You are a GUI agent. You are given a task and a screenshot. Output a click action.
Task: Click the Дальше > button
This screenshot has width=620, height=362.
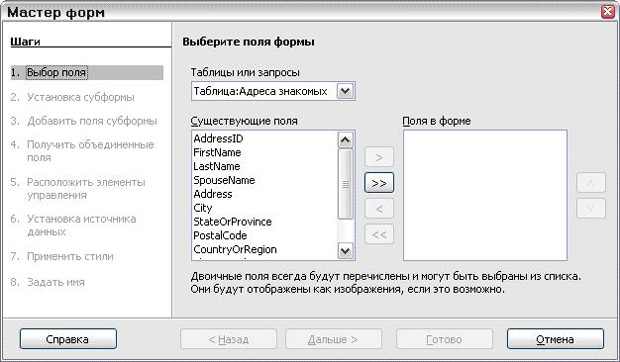coord(333,339)
